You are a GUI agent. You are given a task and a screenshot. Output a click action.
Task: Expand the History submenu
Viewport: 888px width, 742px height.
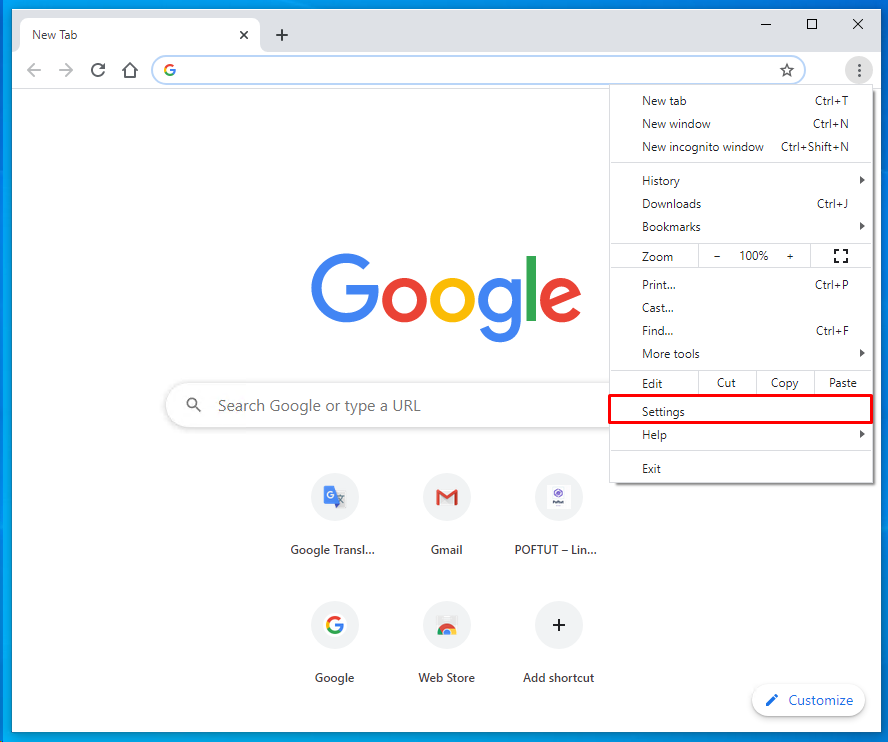click(x=741, y=181)
